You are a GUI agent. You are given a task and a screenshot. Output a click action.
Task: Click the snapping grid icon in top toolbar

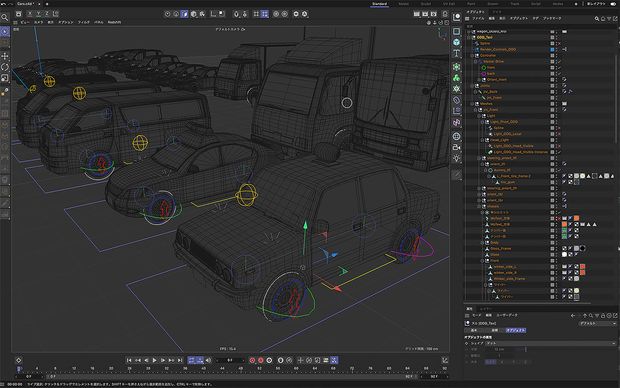265,14
